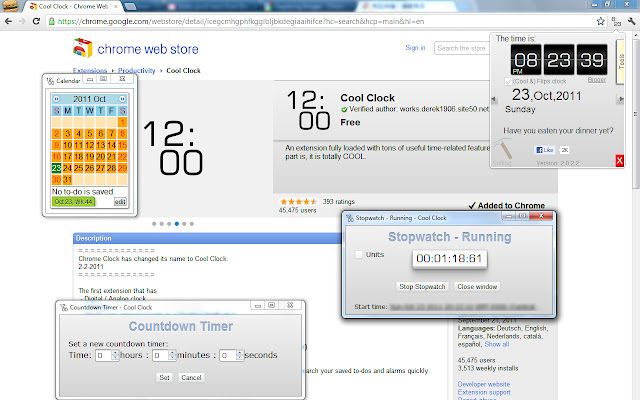Select the last screenshot carousel dot
Image resolution: width=640 pixels, height=400 pixels.
tap(192, 224)
